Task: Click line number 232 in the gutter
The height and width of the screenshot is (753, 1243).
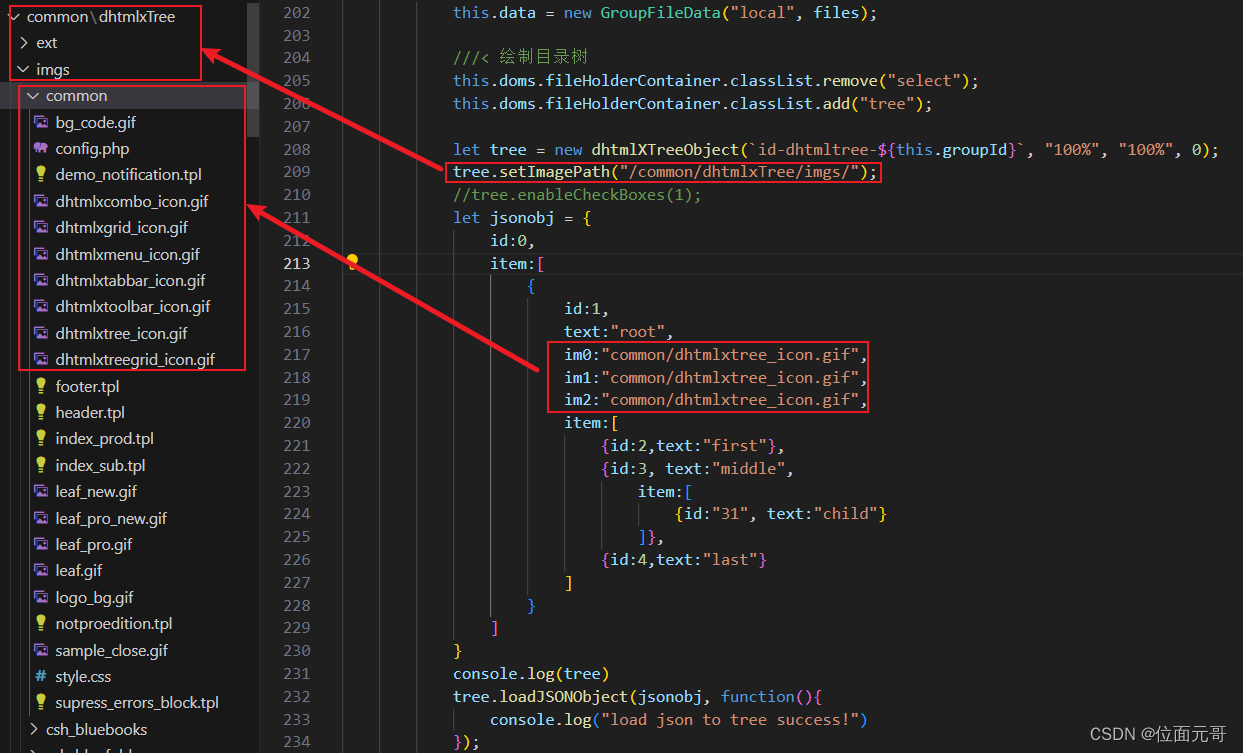Action: click(x=297, y=697)
